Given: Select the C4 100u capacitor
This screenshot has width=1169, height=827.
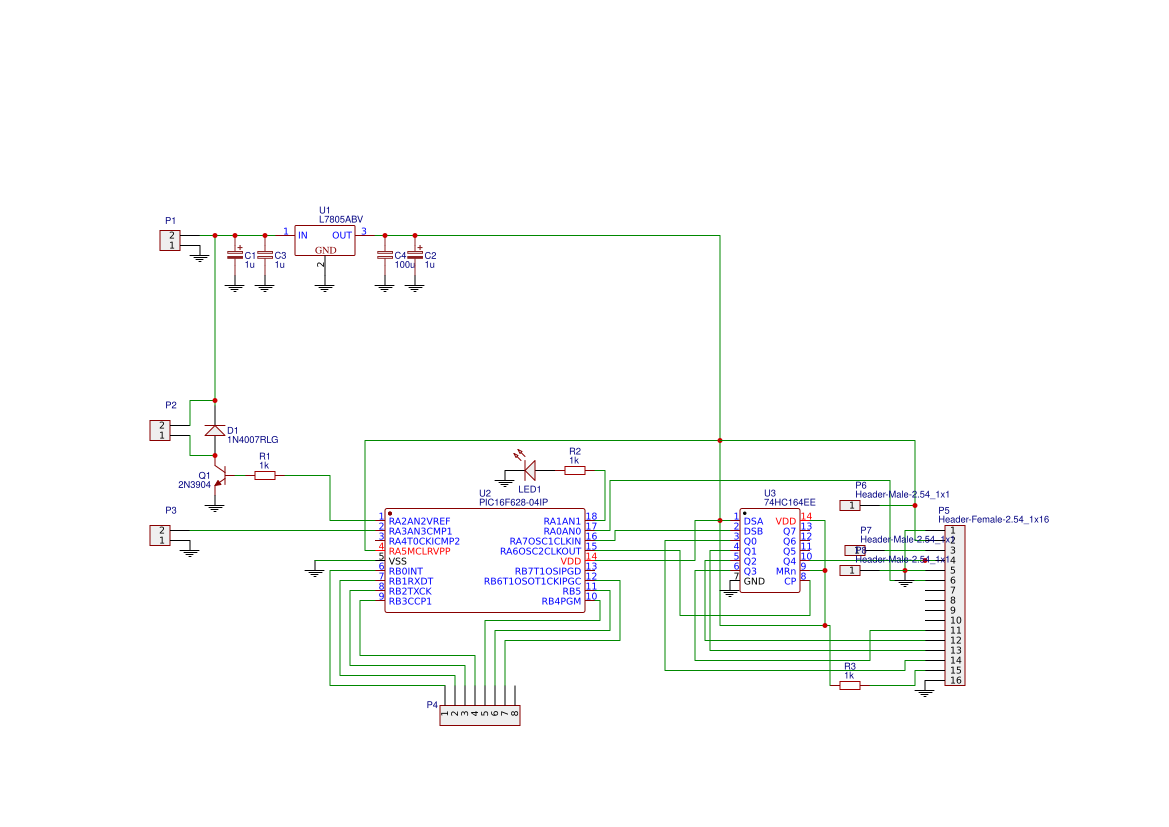Looking at the screenshot, I should coord(385,255).
